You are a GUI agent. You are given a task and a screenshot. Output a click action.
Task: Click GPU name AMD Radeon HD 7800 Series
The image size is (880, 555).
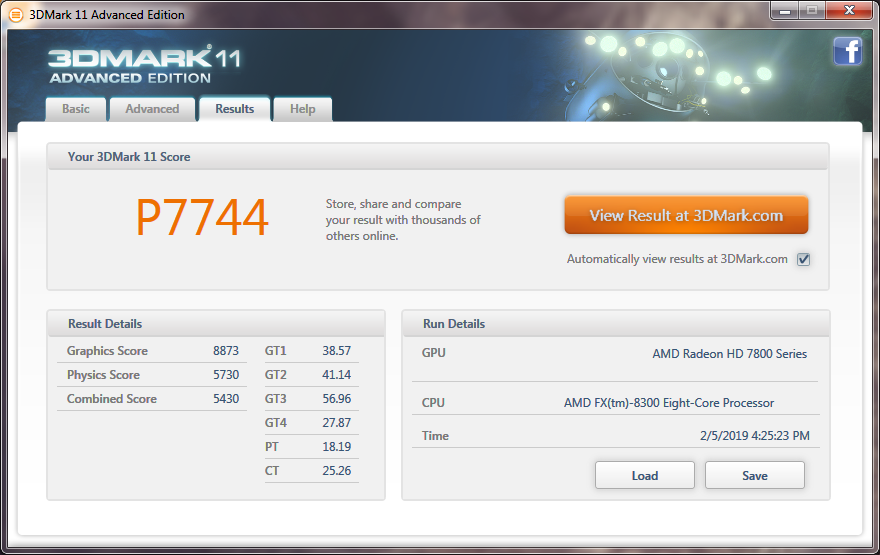click(x=730, y=354)
